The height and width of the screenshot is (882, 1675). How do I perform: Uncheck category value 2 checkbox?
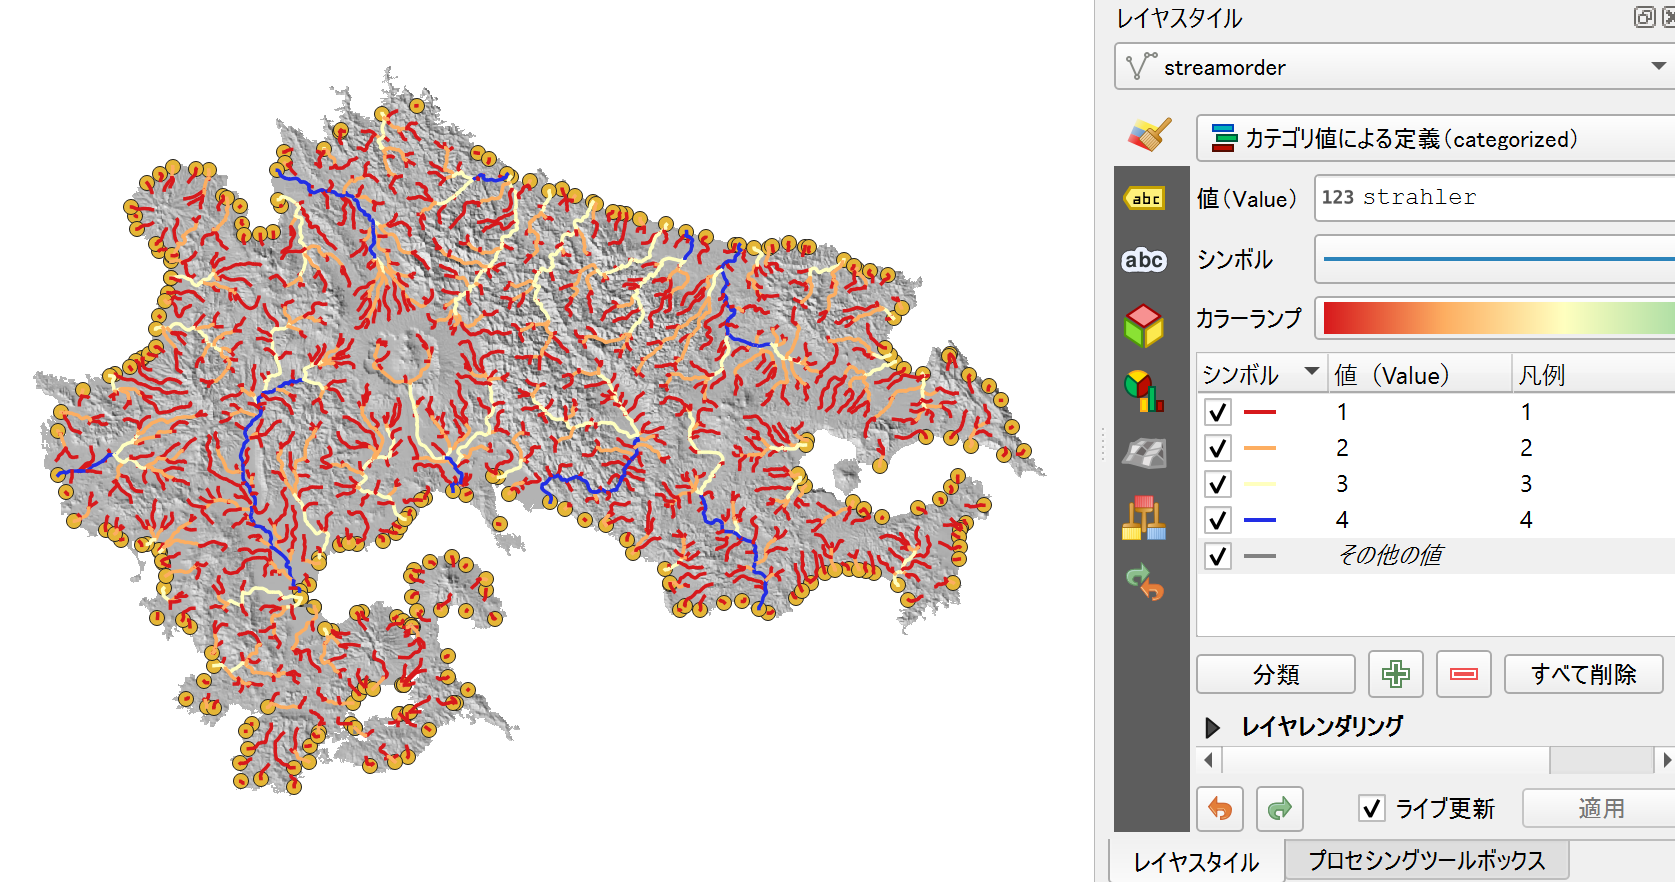[x=1217, y=448]
